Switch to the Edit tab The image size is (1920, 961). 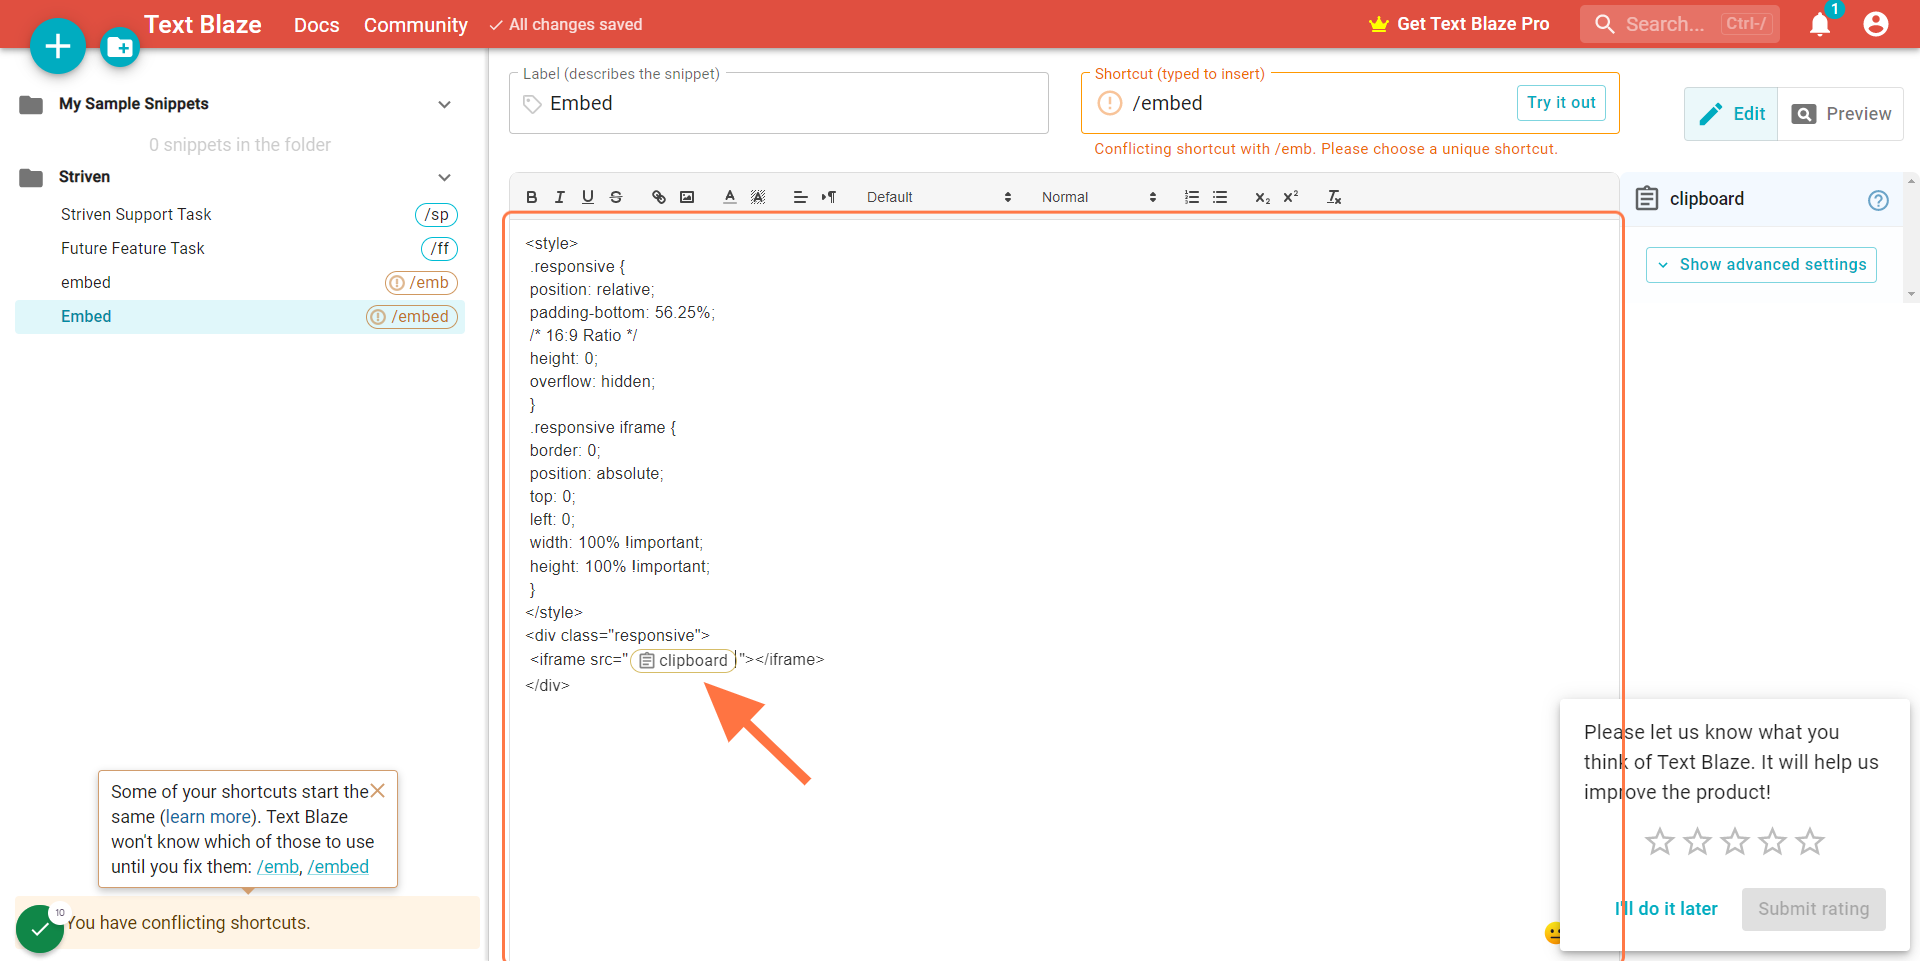tap(1731, 114)
